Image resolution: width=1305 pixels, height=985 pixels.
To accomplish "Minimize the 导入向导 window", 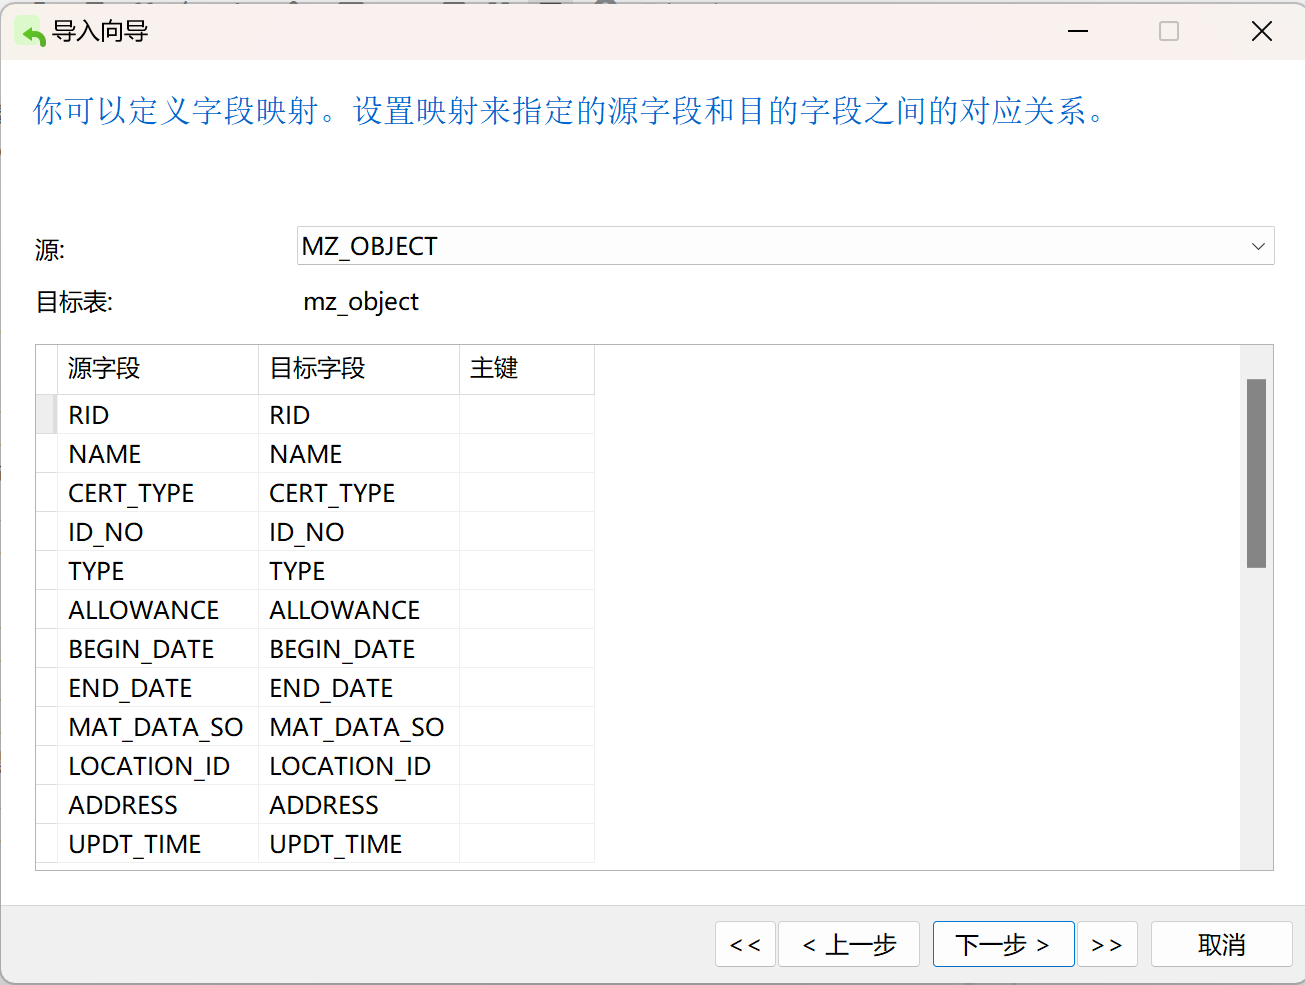I will pyautogui.click(x=1078, y=31).
